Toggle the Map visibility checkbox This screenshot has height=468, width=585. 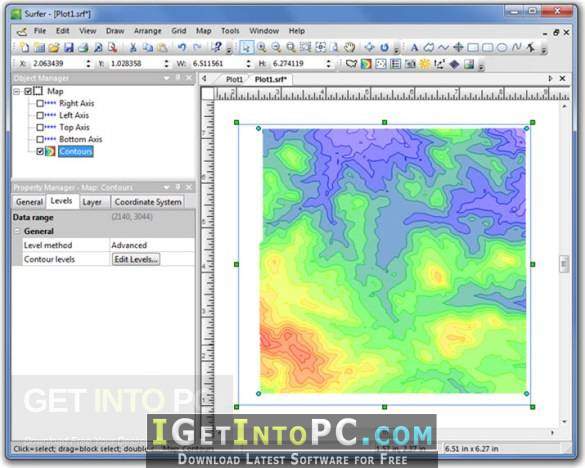(x=28, y=91)
